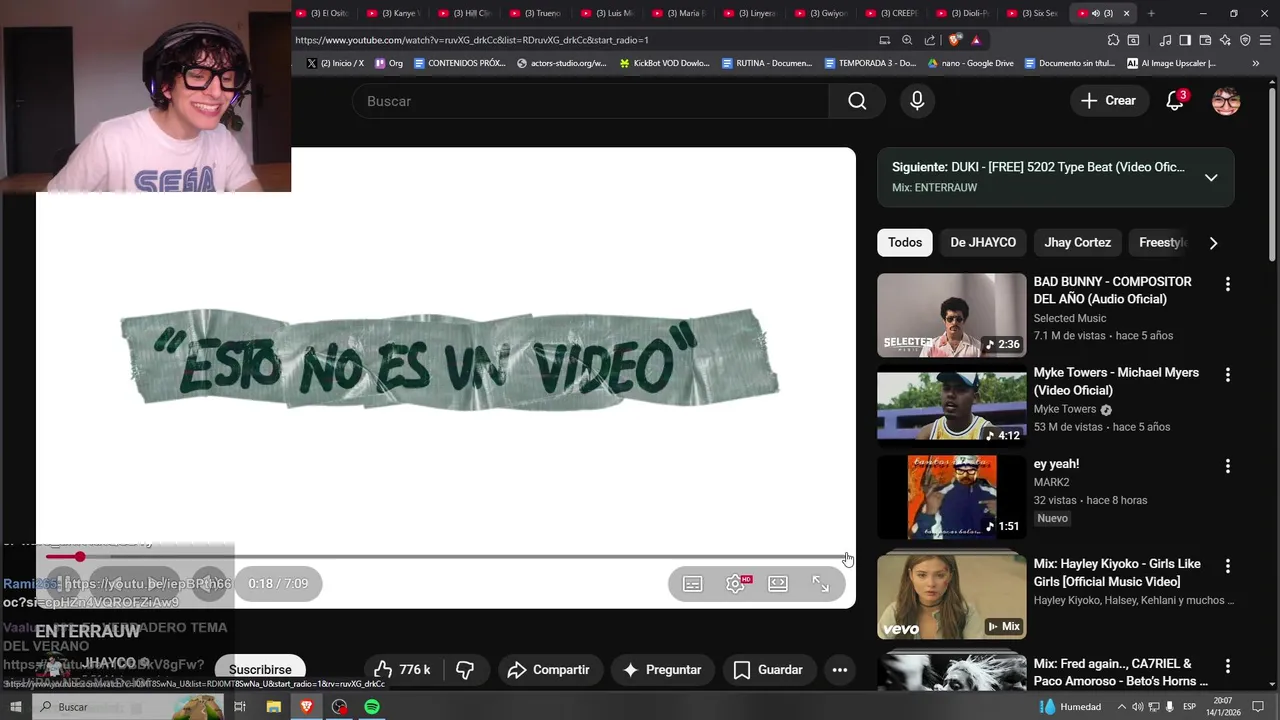The height and width of the screenshot is (720, 1280).
Task: Open File Explorer from the taskbar
Action: coord(274,707)
